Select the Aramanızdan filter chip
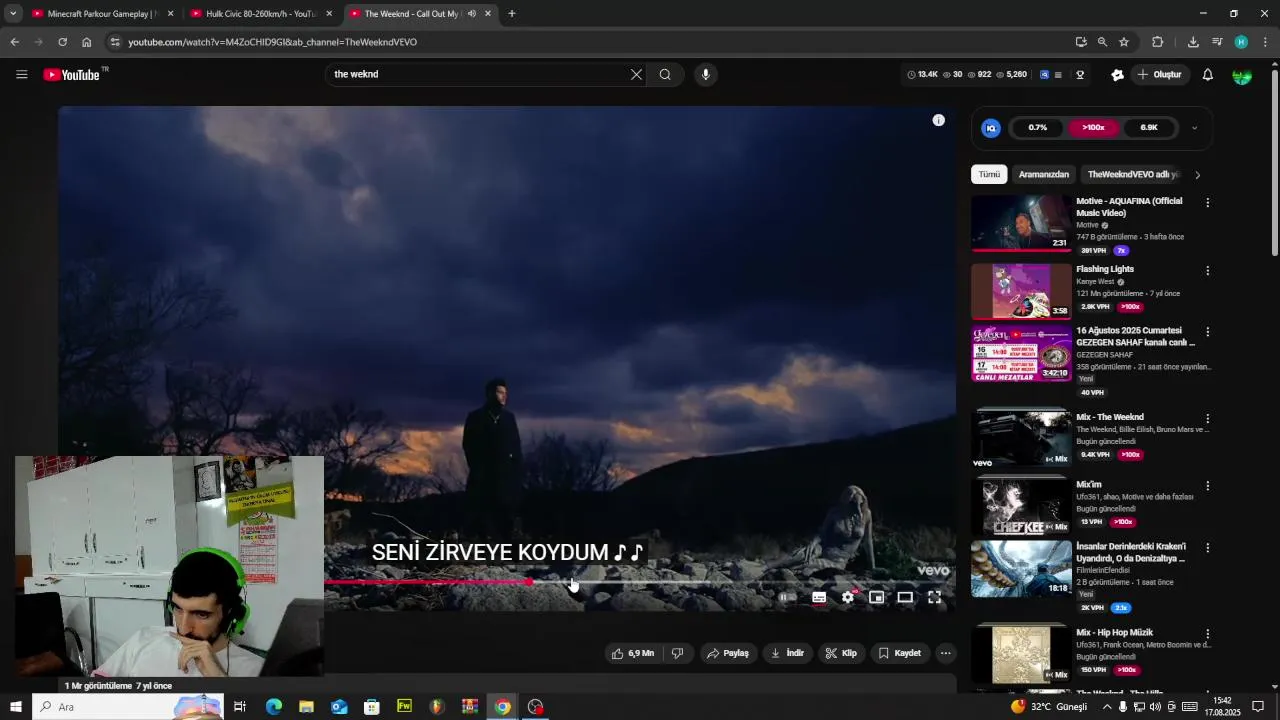Viewport: 1280px width, 720px height. (x=1044, y=175)
